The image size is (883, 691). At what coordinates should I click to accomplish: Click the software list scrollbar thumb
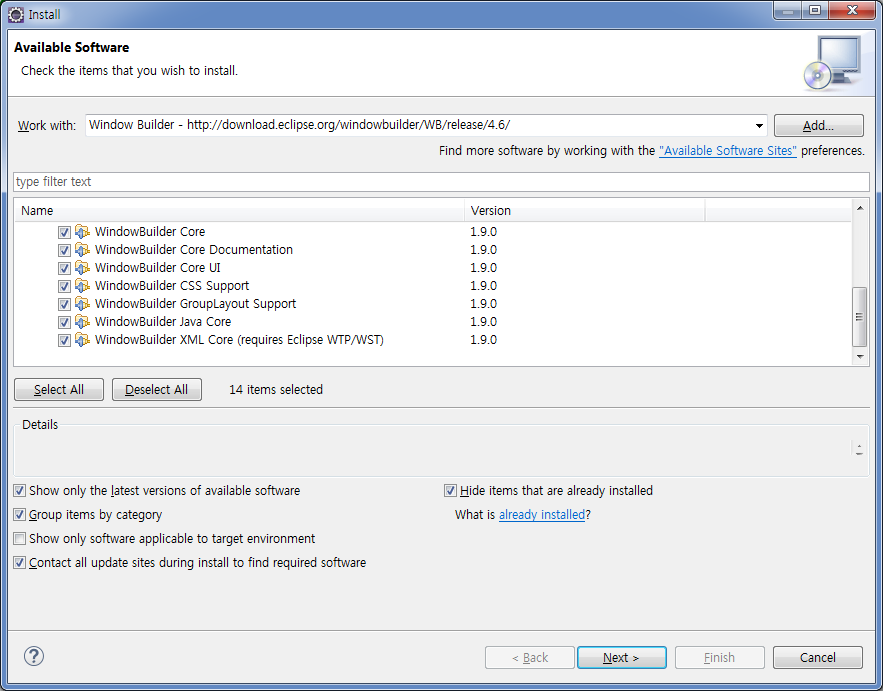point(859,316)
